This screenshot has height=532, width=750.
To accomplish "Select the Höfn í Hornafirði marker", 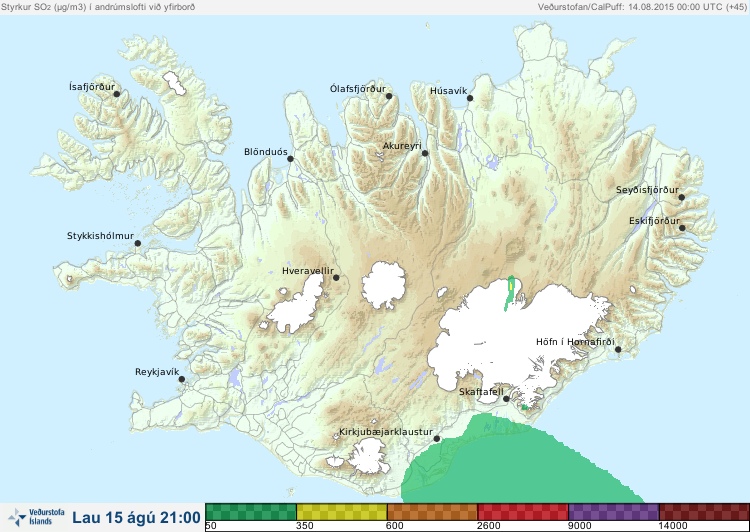I will [x=618, y=350].
